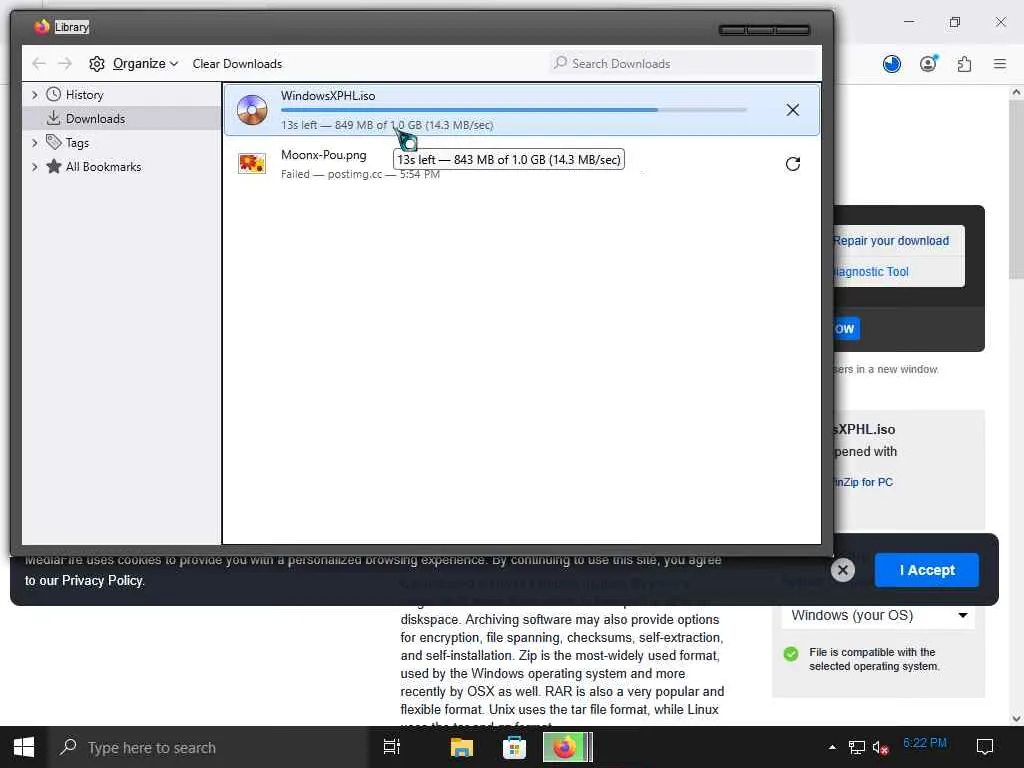This screenshot has height=768, width=1024.
Task: Restore down the Firefox browser window
Action: [x=955, y=22]
